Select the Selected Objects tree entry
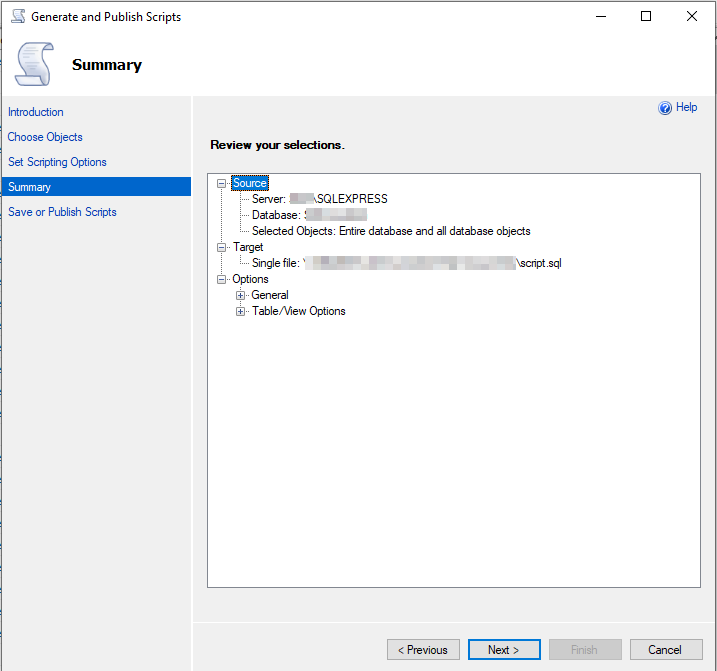The image size is (717, 671). (x=391, y=231)
